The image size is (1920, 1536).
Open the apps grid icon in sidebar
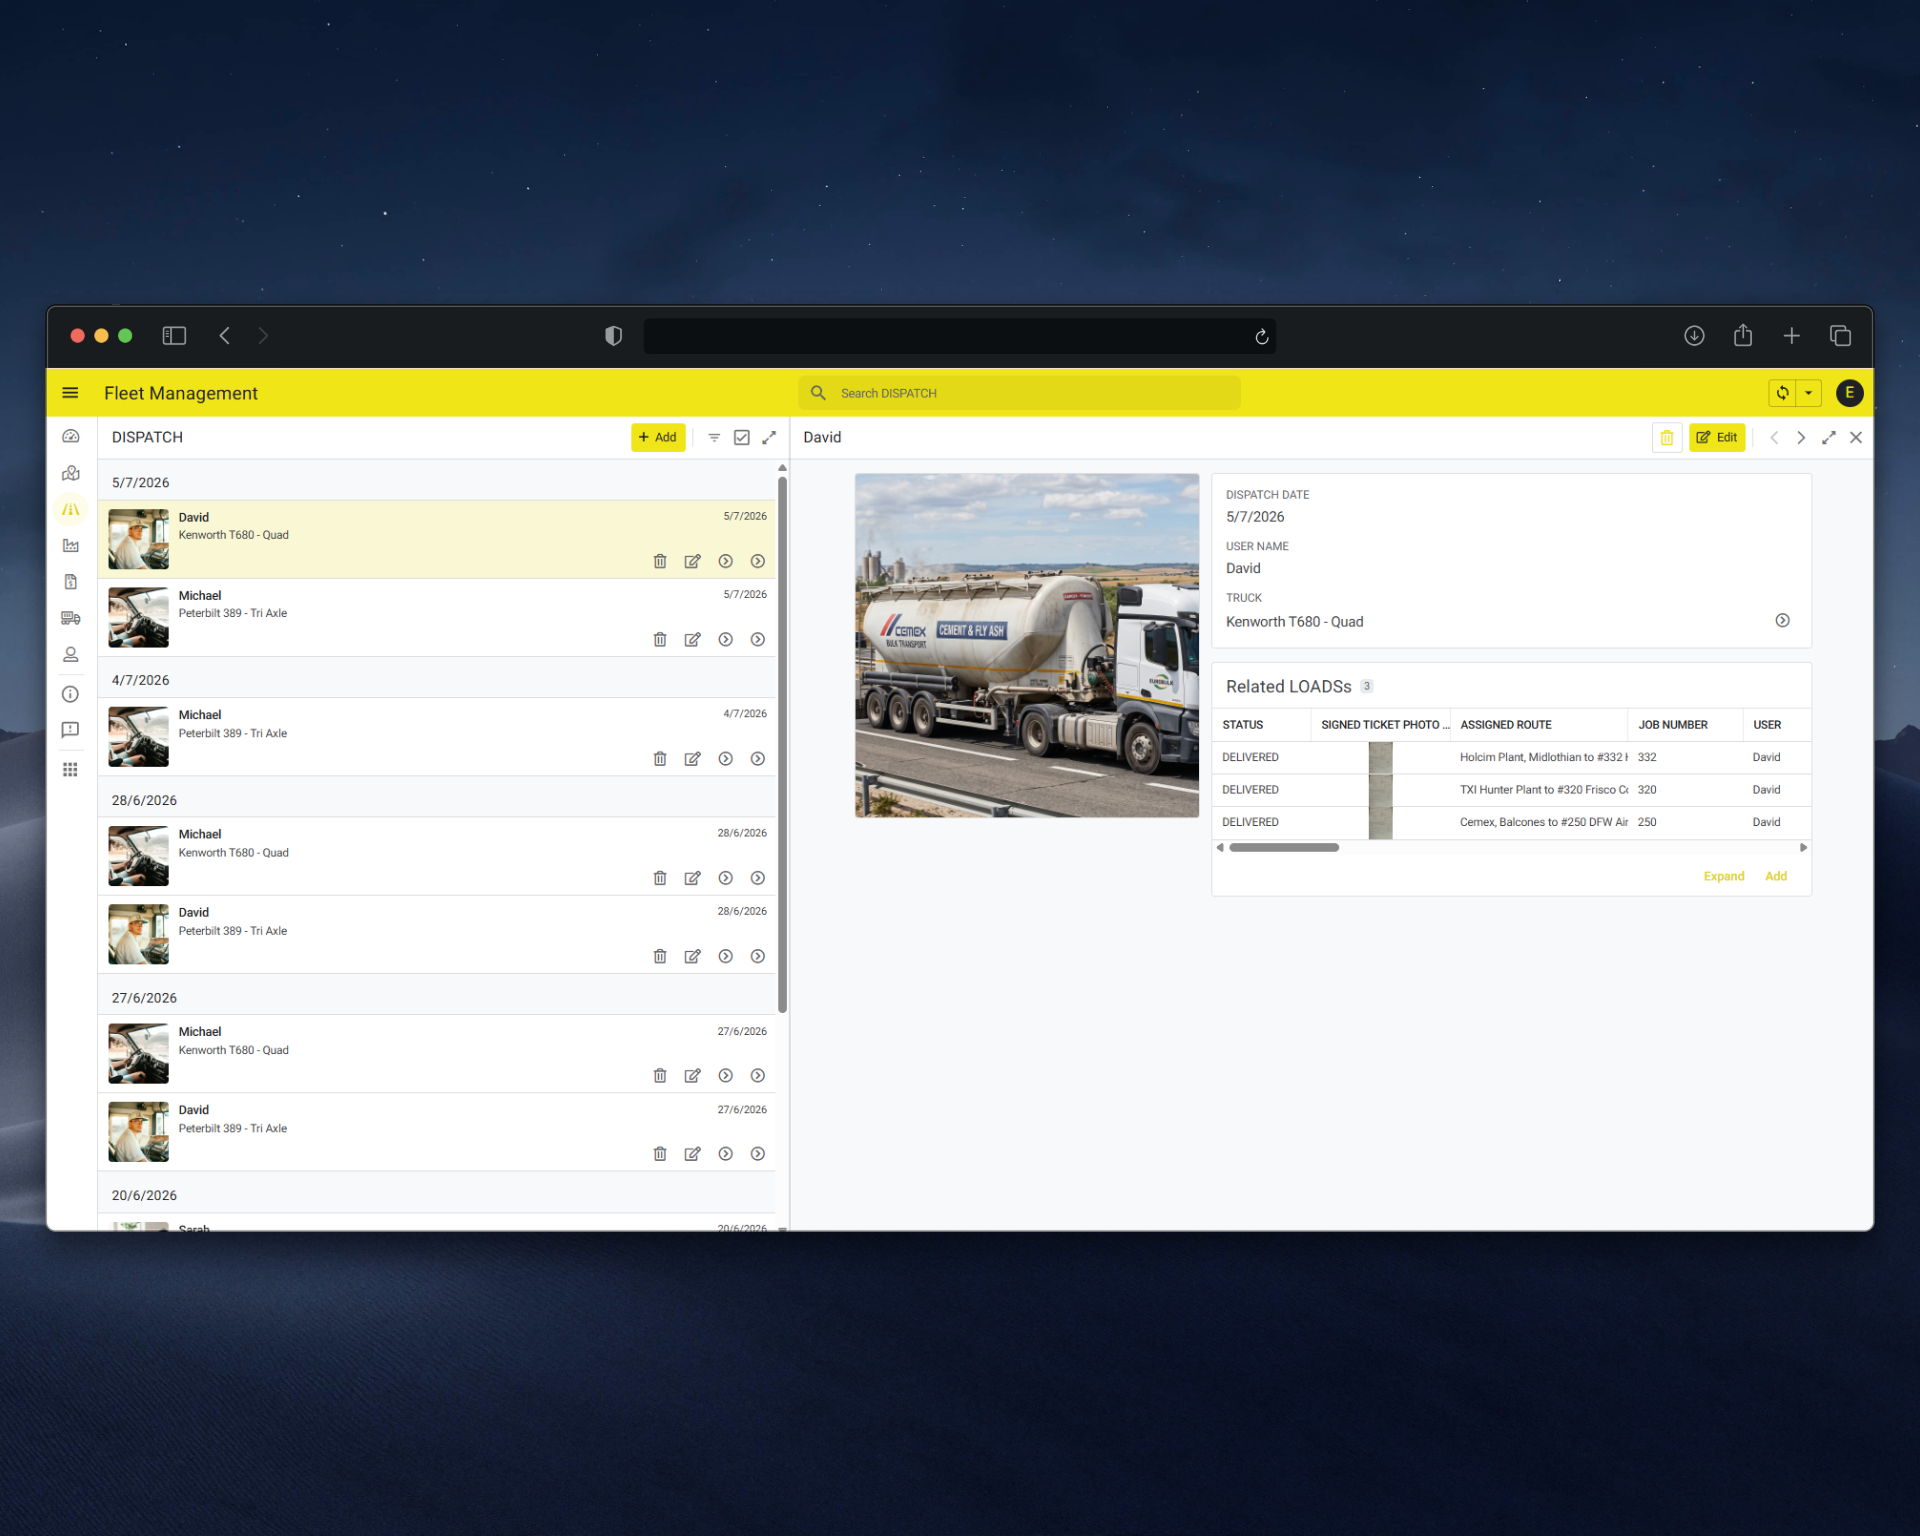tap(70, 770)
